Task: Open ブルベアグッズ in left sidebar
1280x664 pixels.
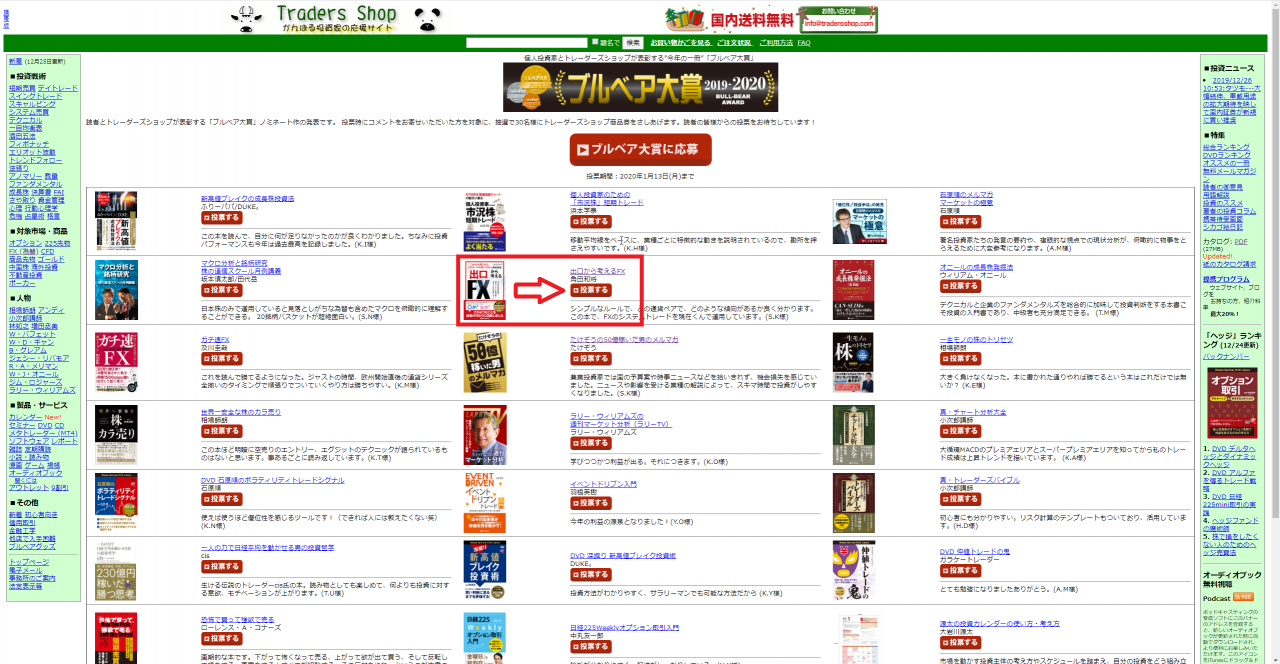Action: coord(32,546)
